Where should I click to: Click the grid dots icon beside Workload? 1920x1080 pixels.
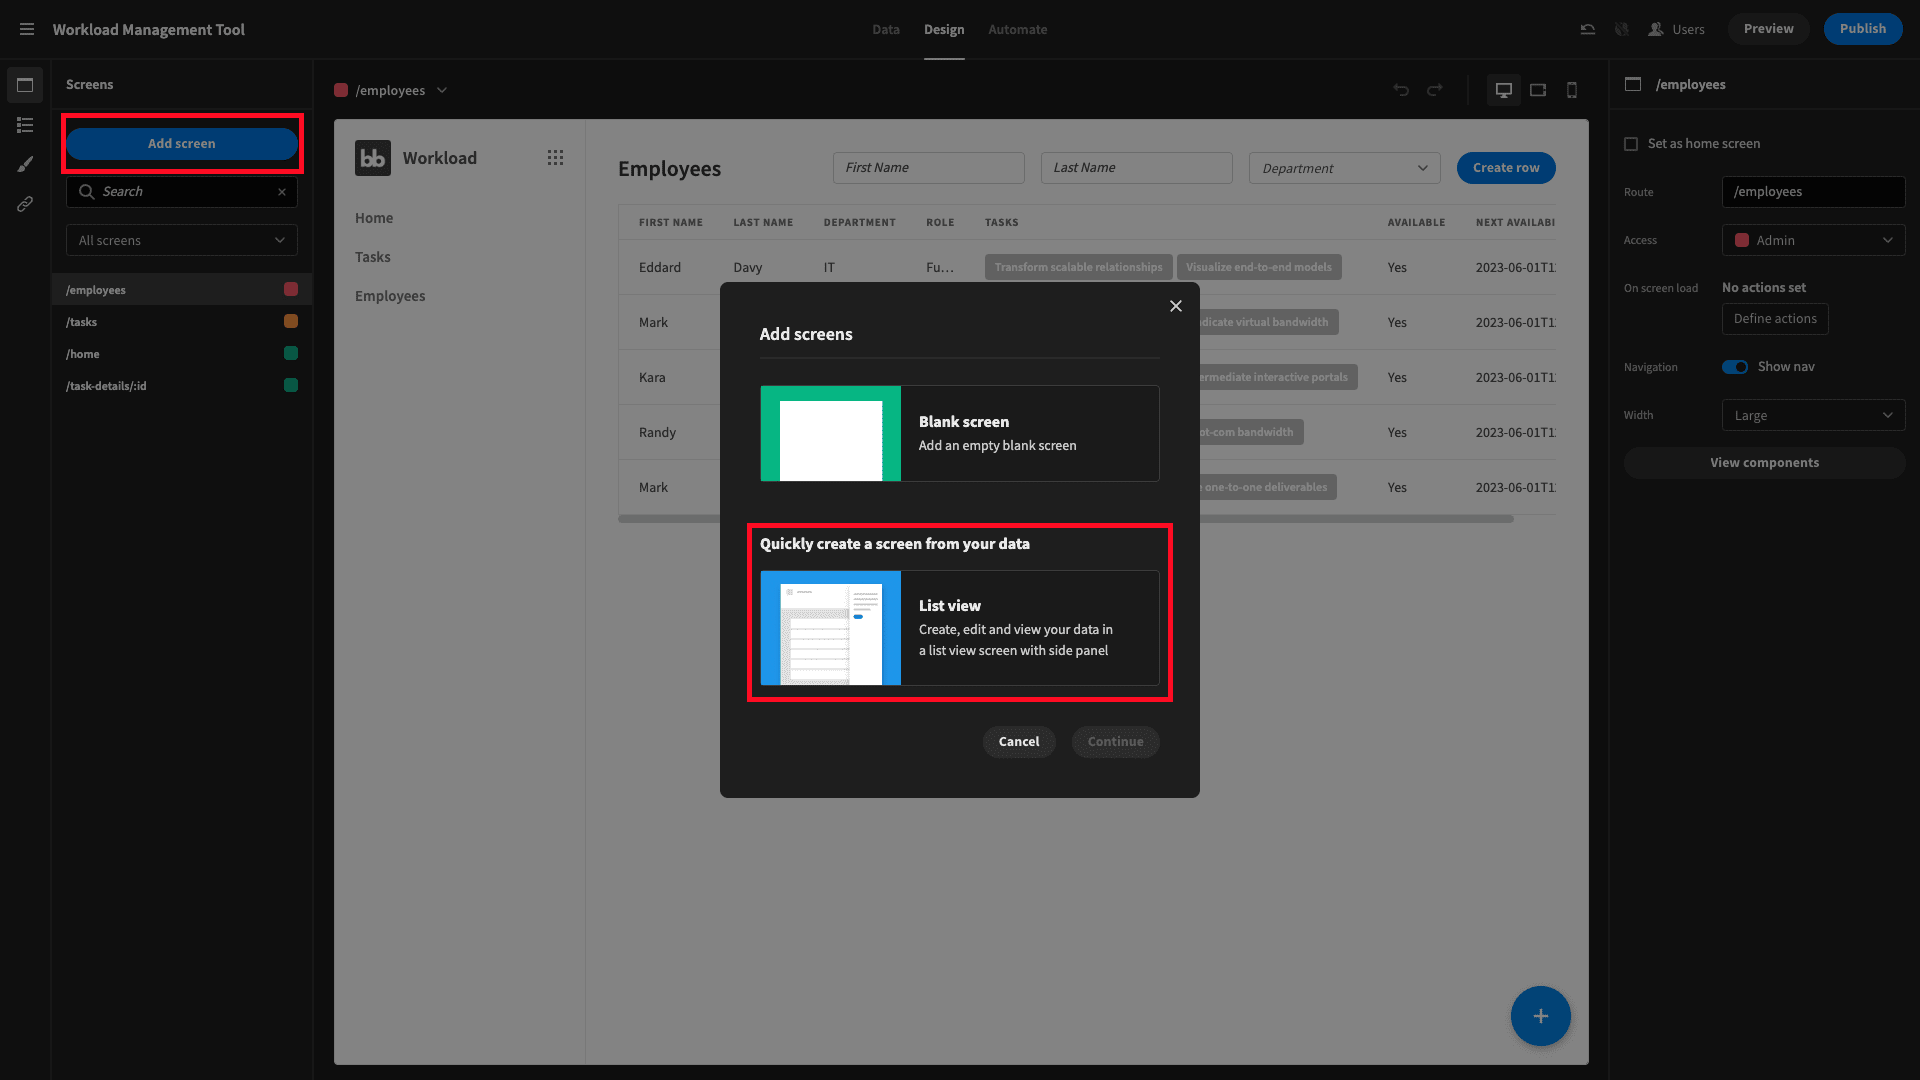(555, 158)
